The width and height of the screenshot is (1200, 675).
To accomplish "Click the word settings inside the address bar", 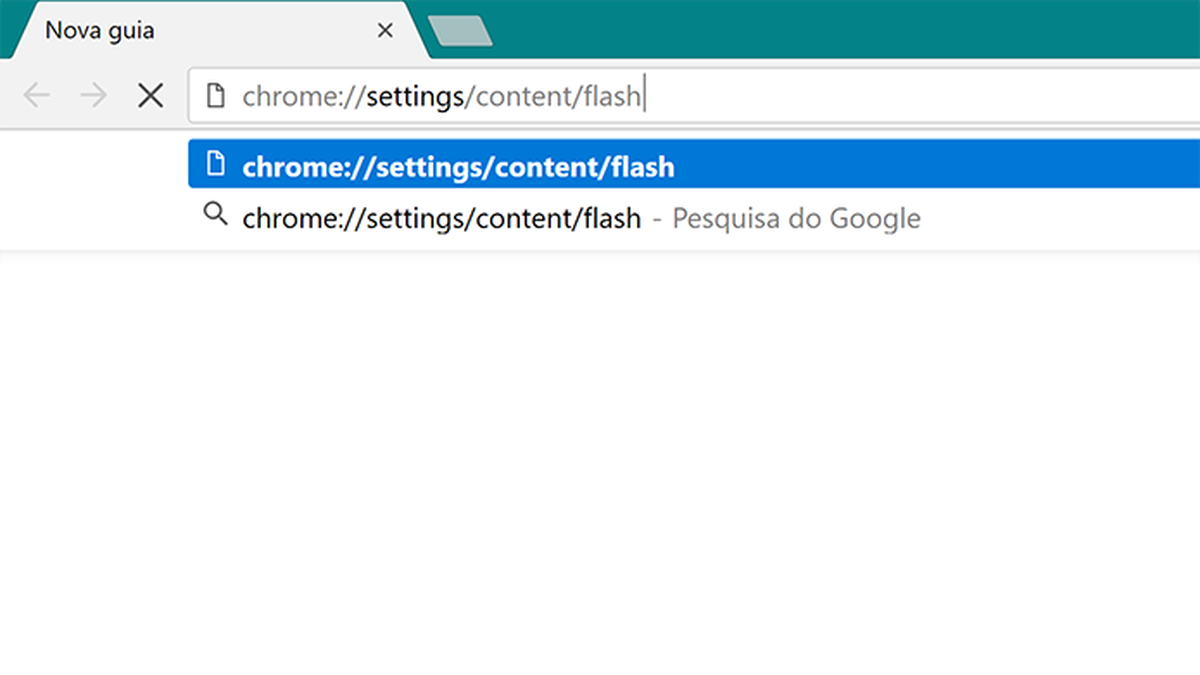I will pos(415,98).
